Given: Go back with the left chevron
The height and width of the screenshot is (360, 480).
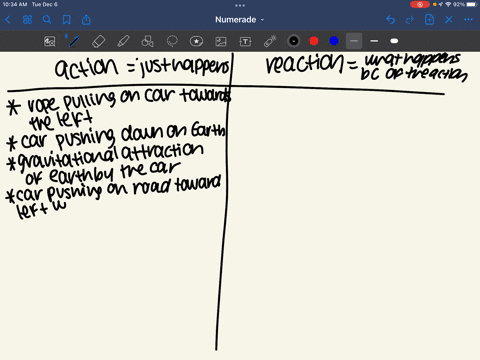Looking at the screenshot, I should (8, 20).
